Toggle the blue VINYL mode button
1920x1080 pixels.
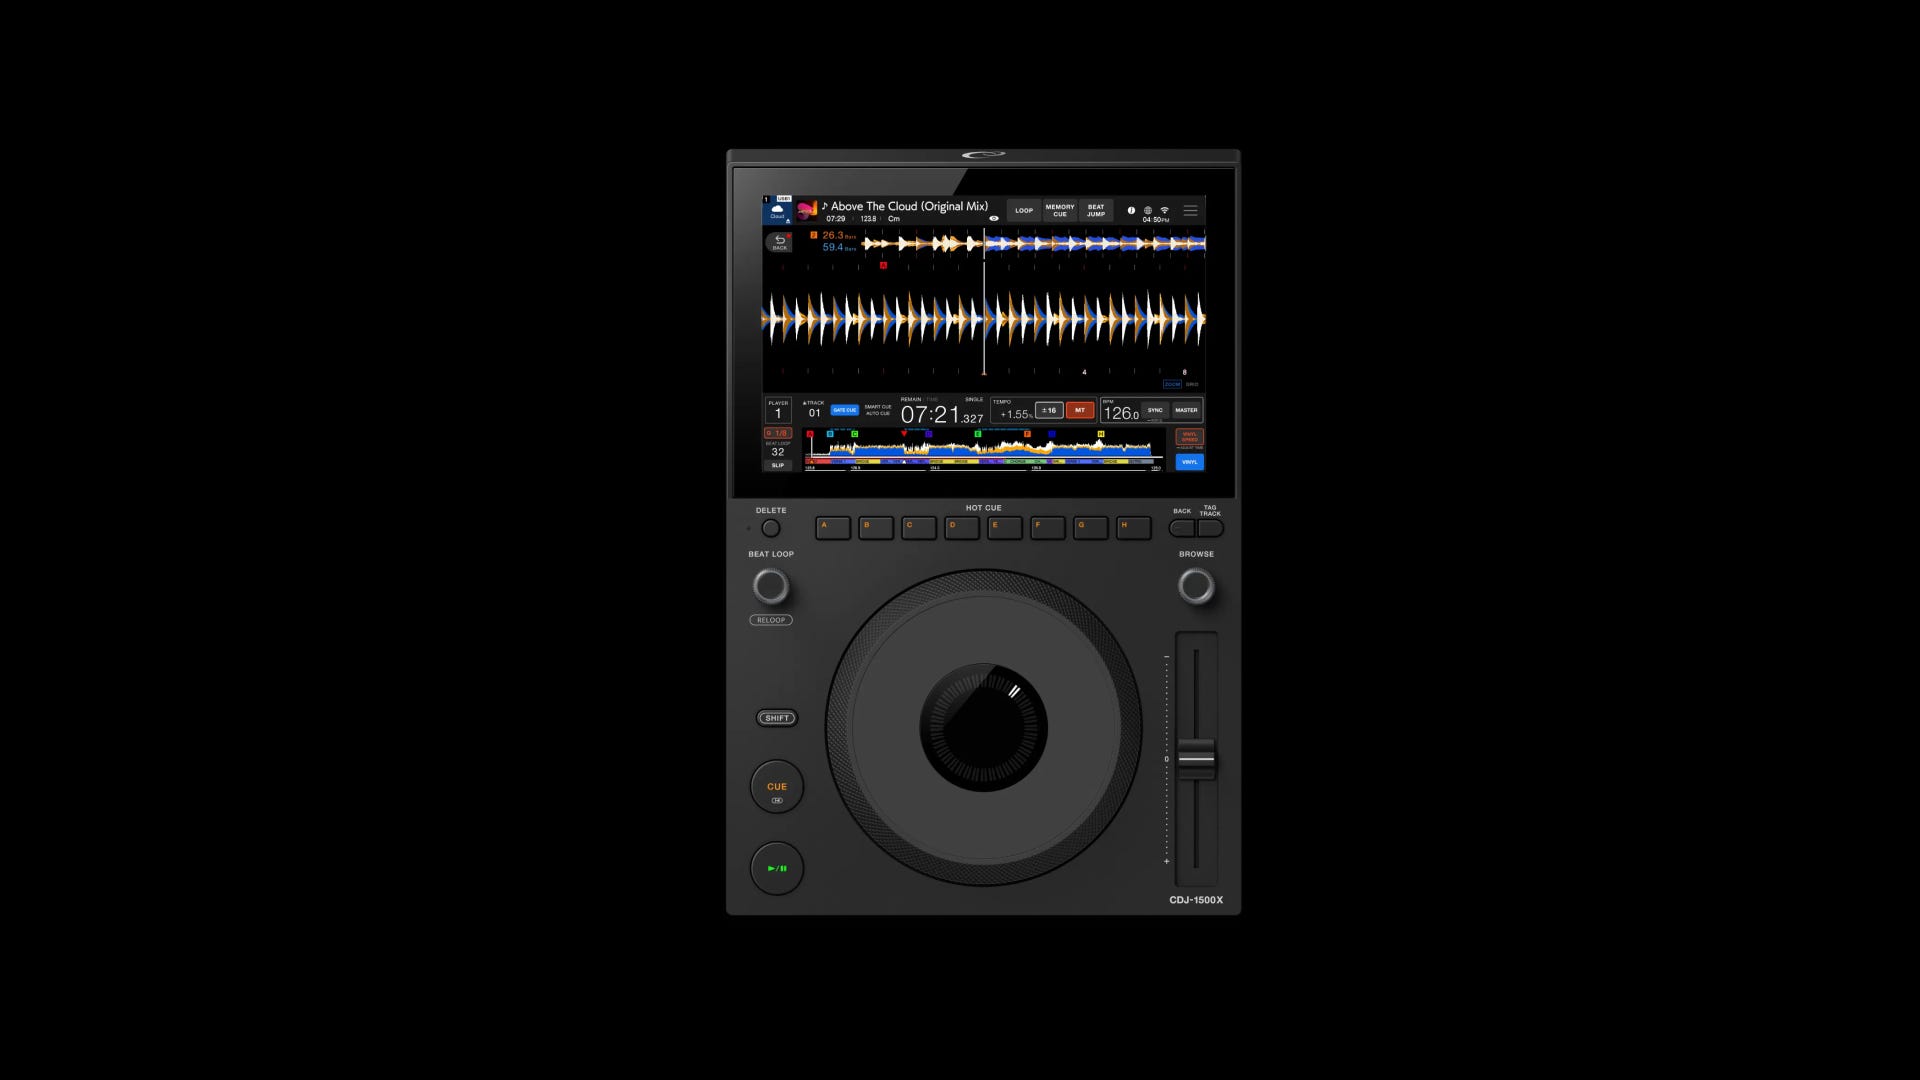[1190, 462]
